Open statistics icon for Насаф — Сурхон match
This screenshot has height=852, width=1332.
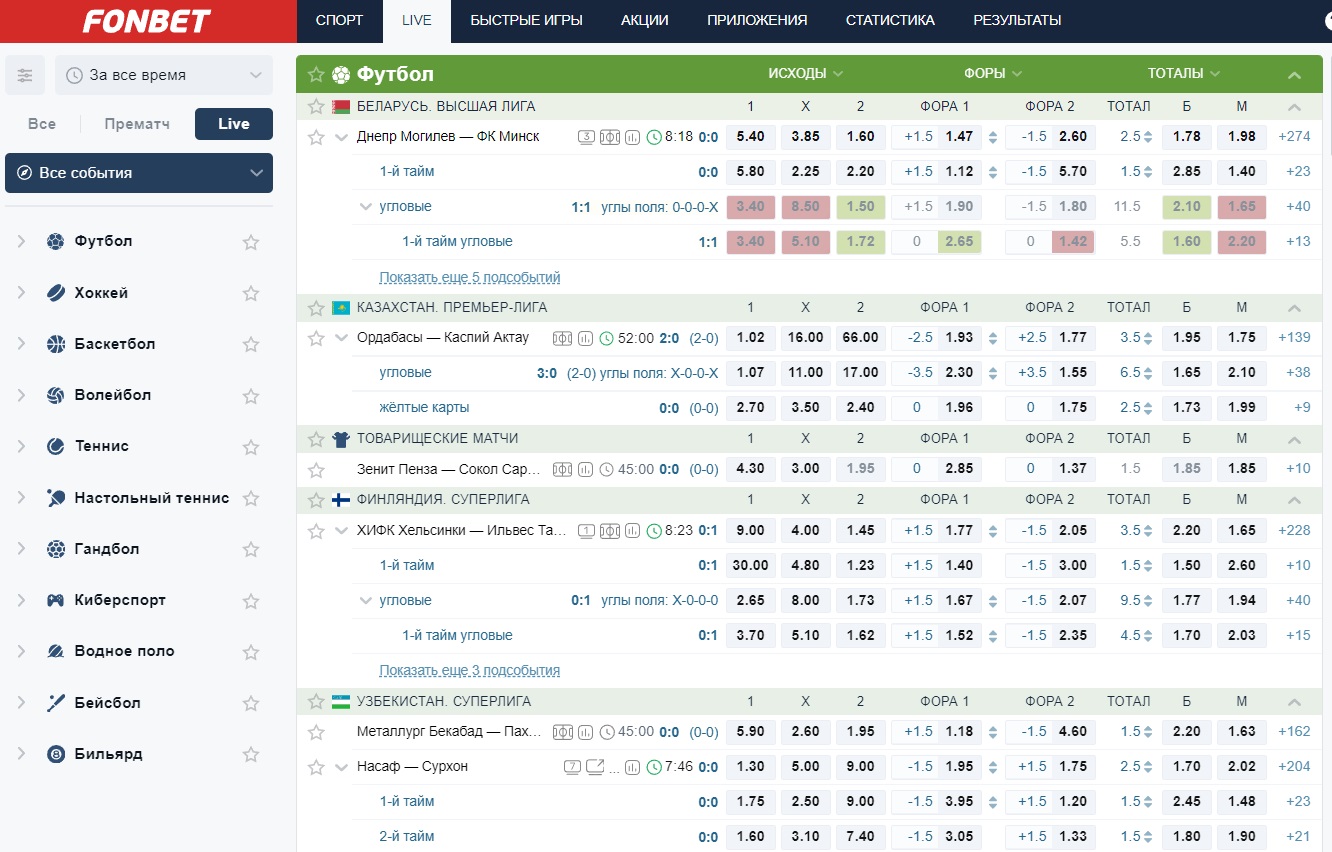pyautogui.click(x=634, y=767)
